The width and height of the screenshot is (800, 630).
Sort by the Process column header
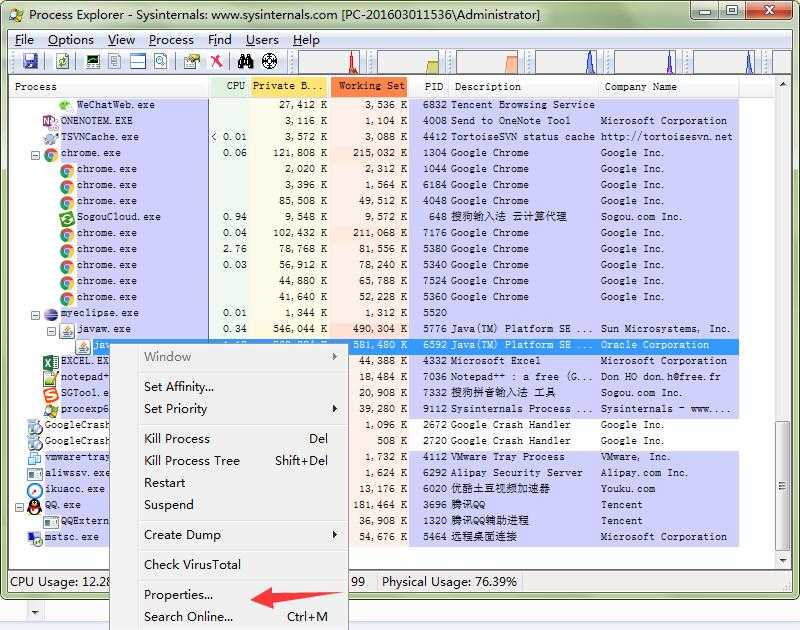(x=109, y=87)
